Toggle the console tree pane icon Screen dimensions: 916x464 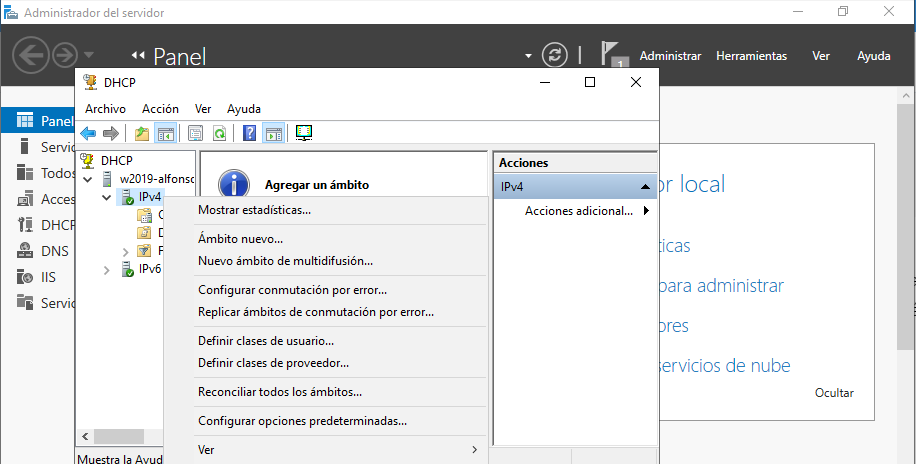166,133
